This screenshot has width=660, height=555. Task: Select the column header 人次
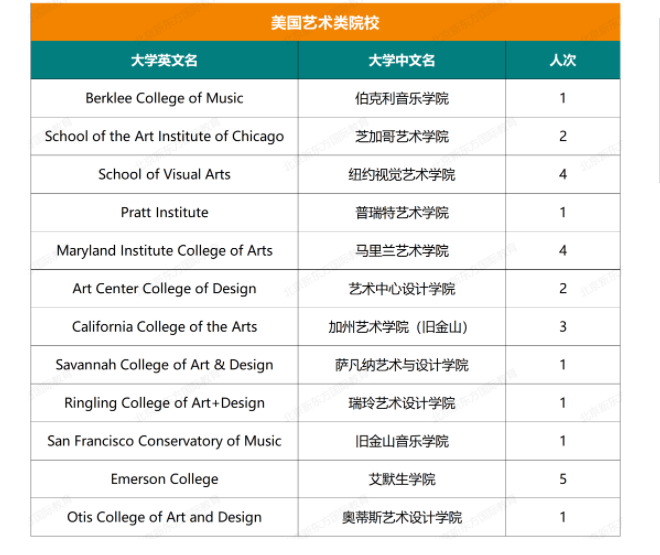pos(563,60)
